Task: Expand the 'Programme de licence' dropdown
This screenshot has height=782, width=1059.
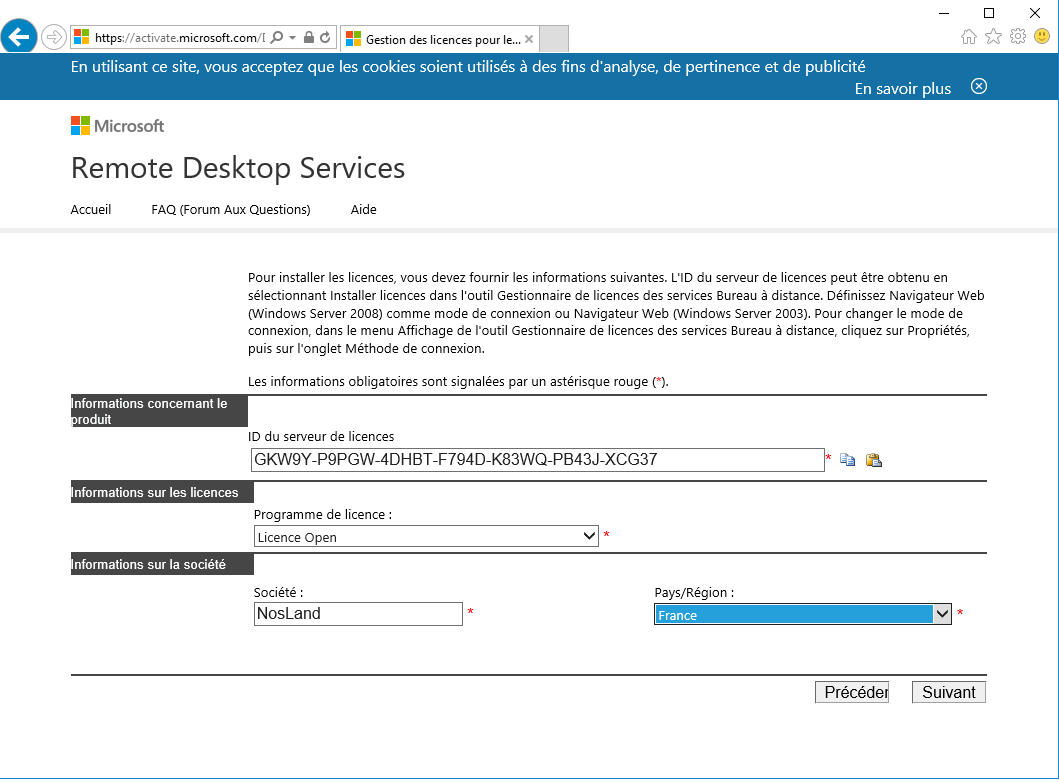Action: 426,537
